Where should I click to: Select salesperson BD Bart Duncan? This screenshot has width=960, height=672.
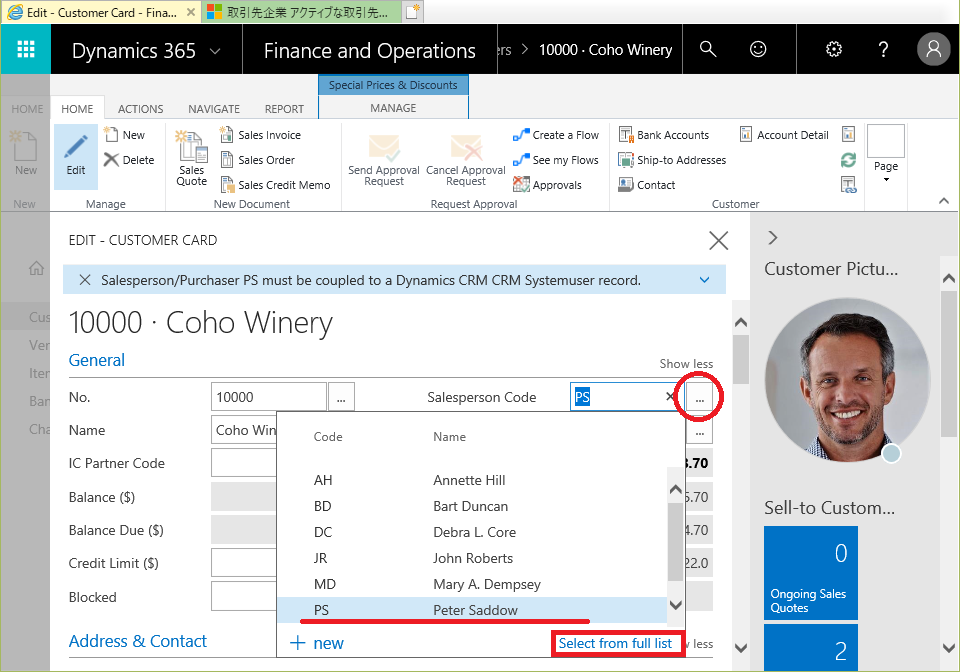[471, 506]
